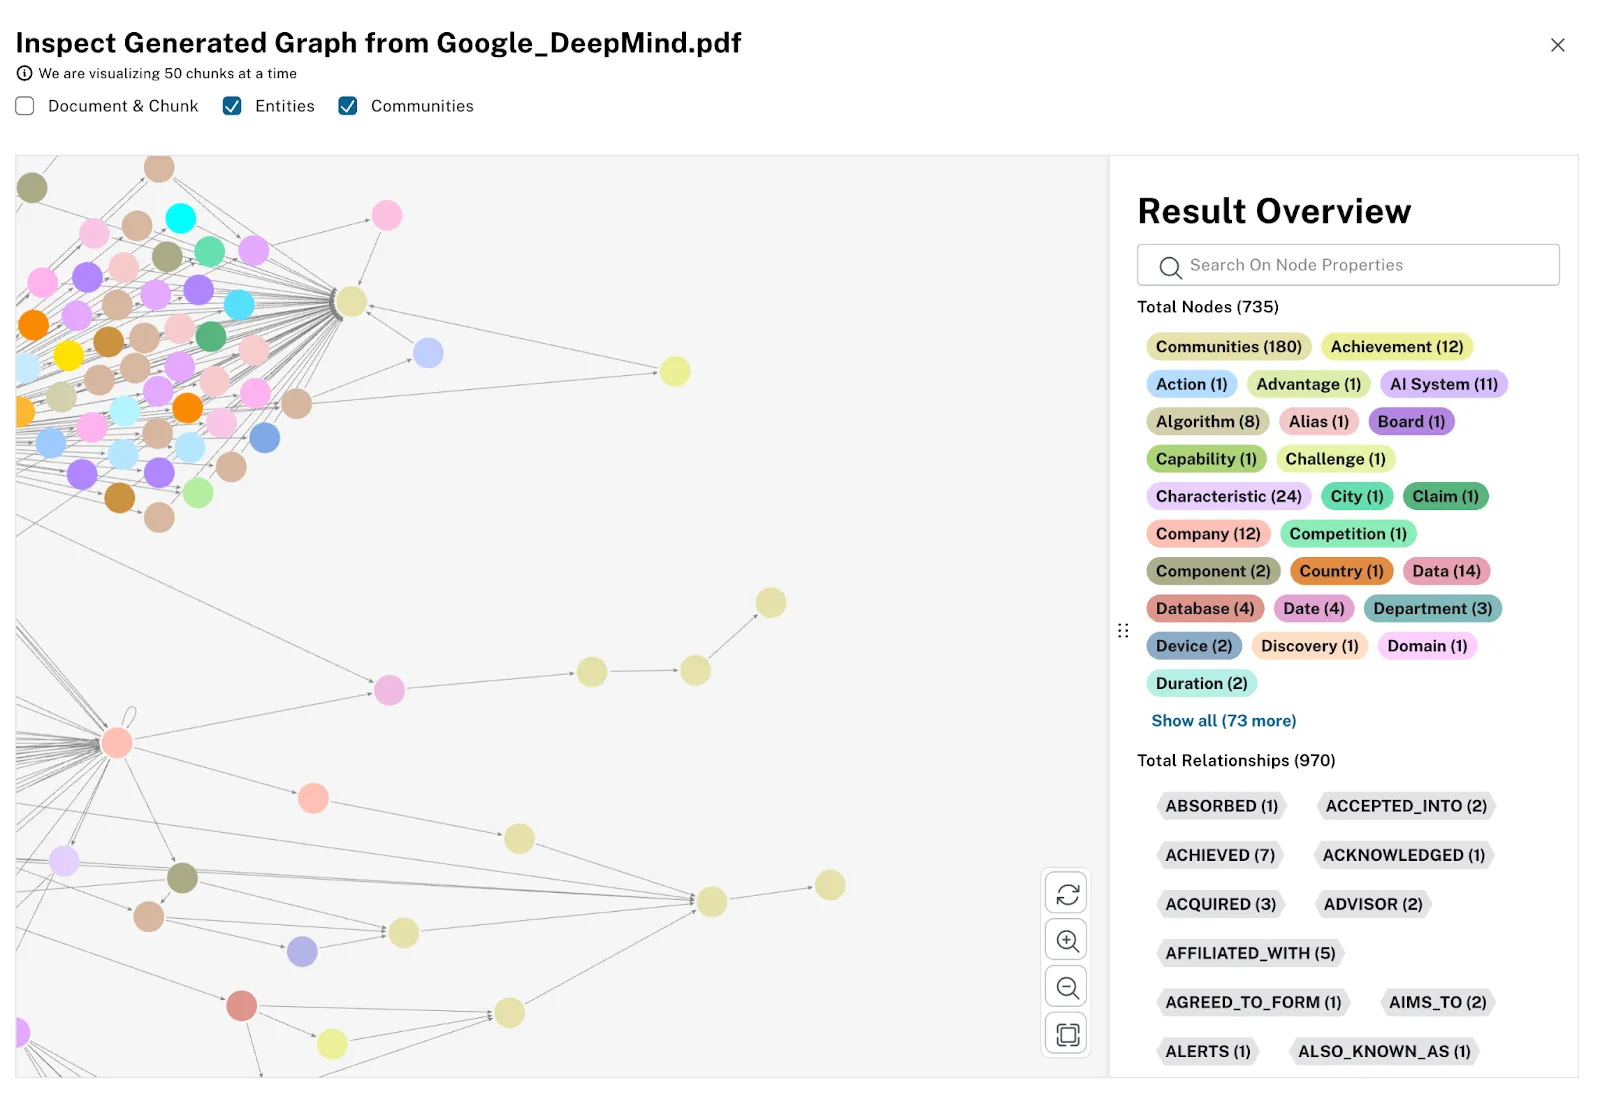Image resolution: width=1600 pixels, height=1093 pixels.
Task: Click the cyan node in the graph cluster
Action: click(180, 217)
